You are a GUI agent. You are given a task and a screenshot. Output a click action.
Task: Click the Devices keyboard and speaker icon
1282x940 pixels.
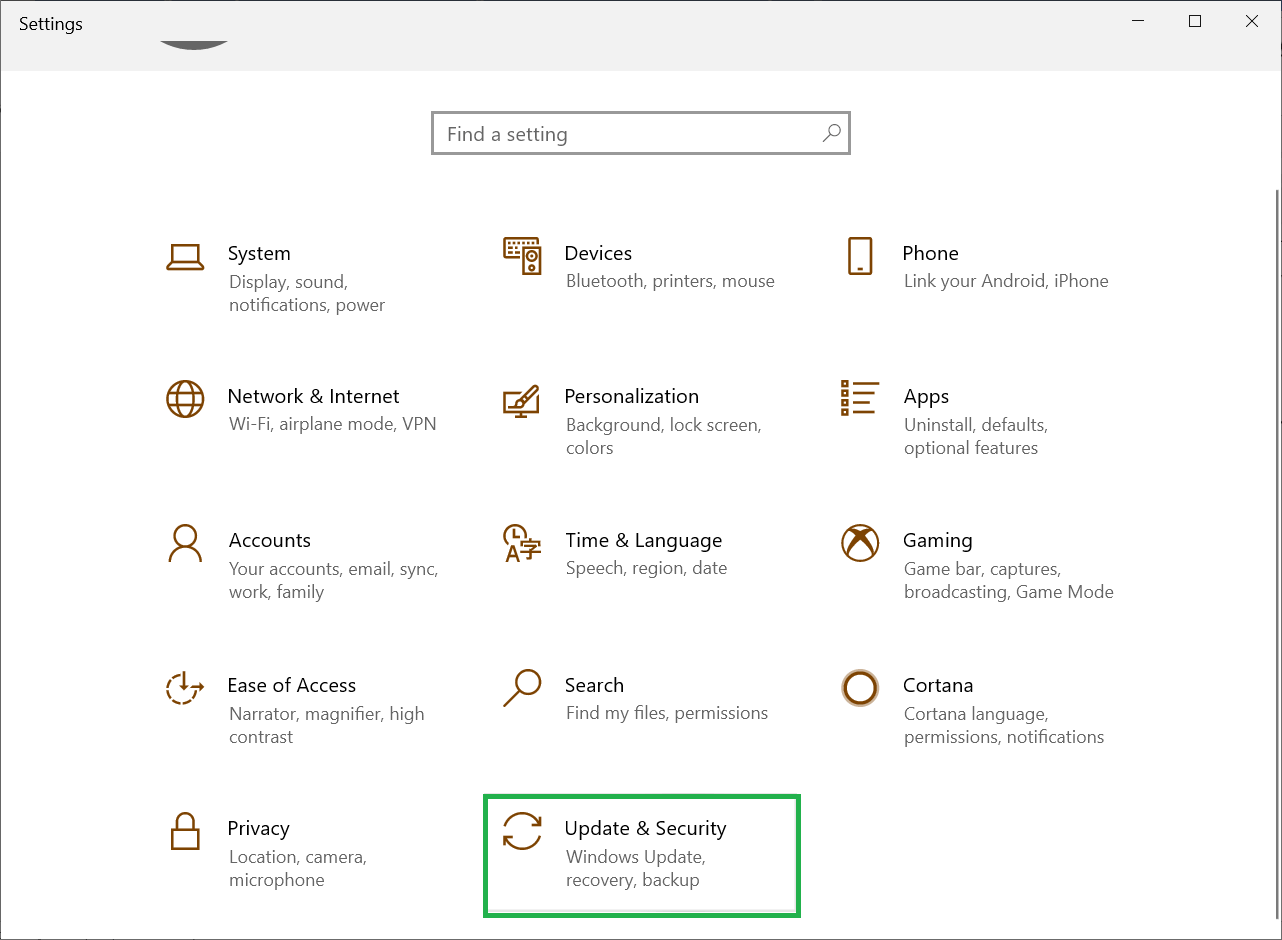point(522,256)
